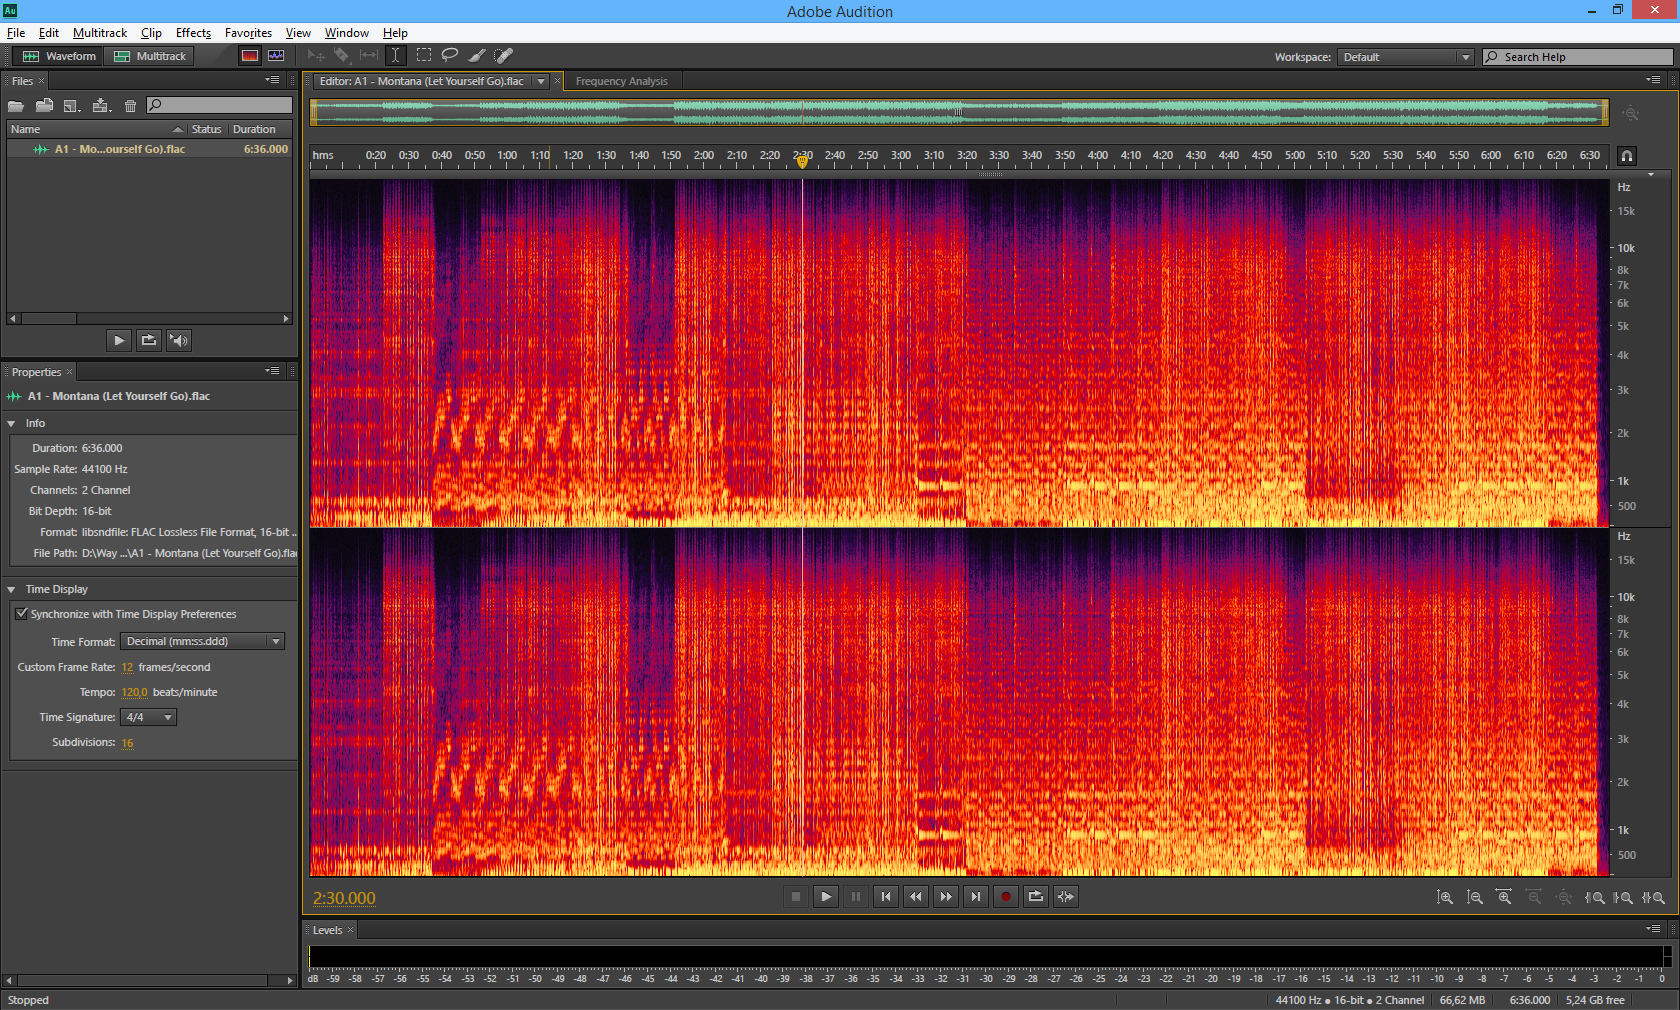This screenshot has height=1010, width=1680.
Task: Click the headphones icon beside the time ruler
Action: click(1627, 156)
